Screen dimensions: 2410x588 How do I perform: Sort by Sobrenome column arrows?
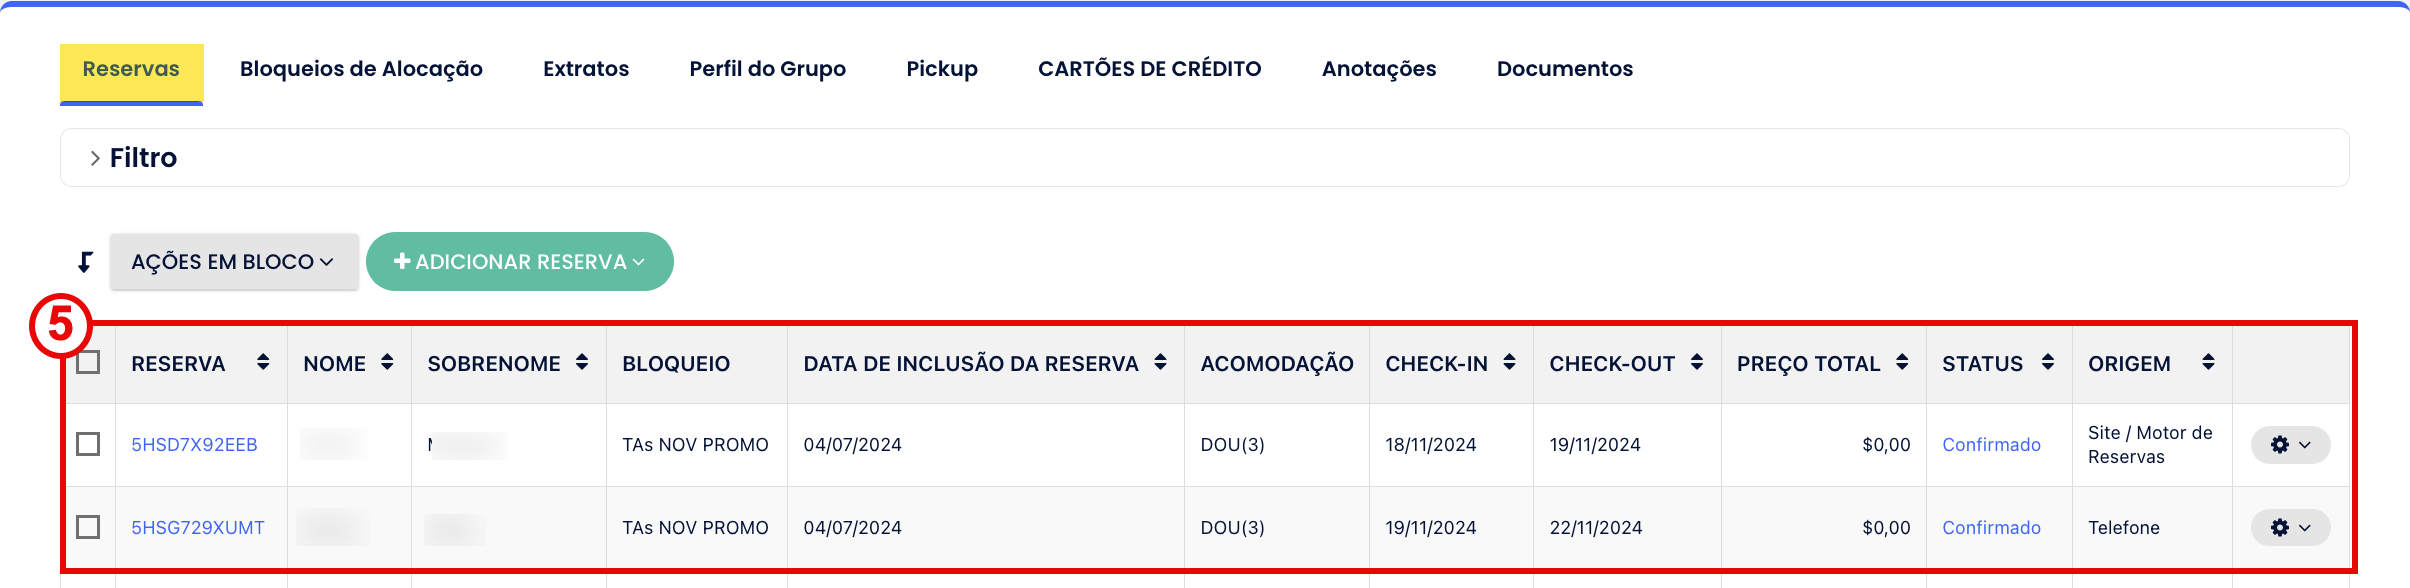coord(582,362)
